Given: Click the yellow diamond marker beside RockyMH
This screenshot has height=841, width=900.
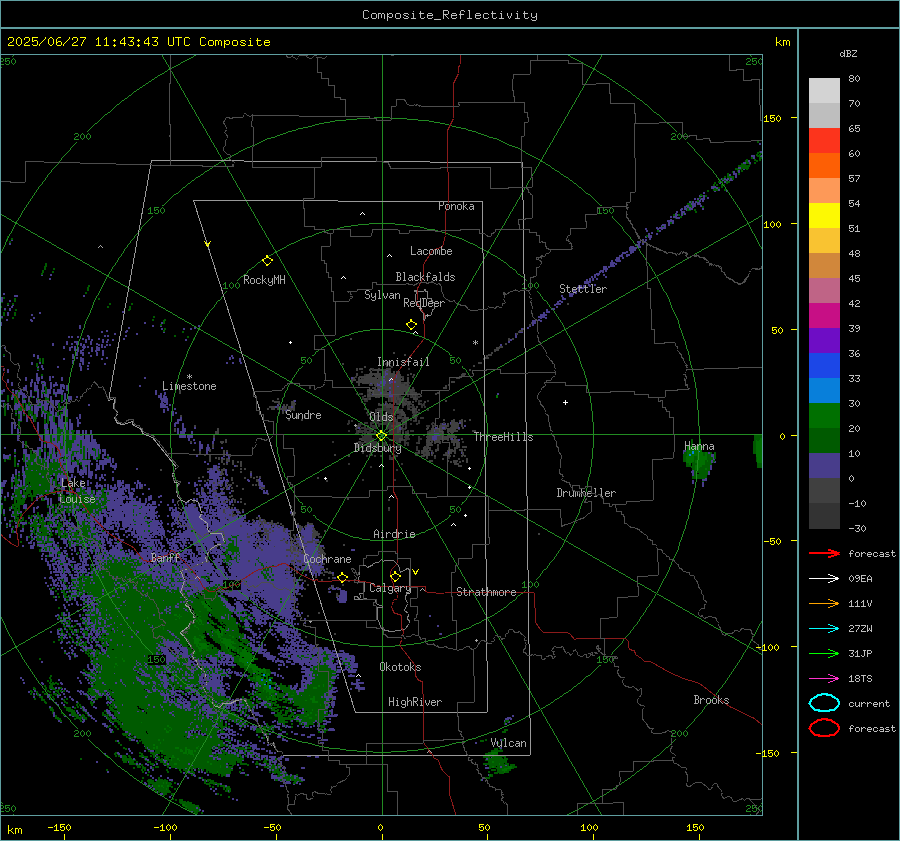Looking at the screenshot, I should pyautogui.click(x=267, y=261).
